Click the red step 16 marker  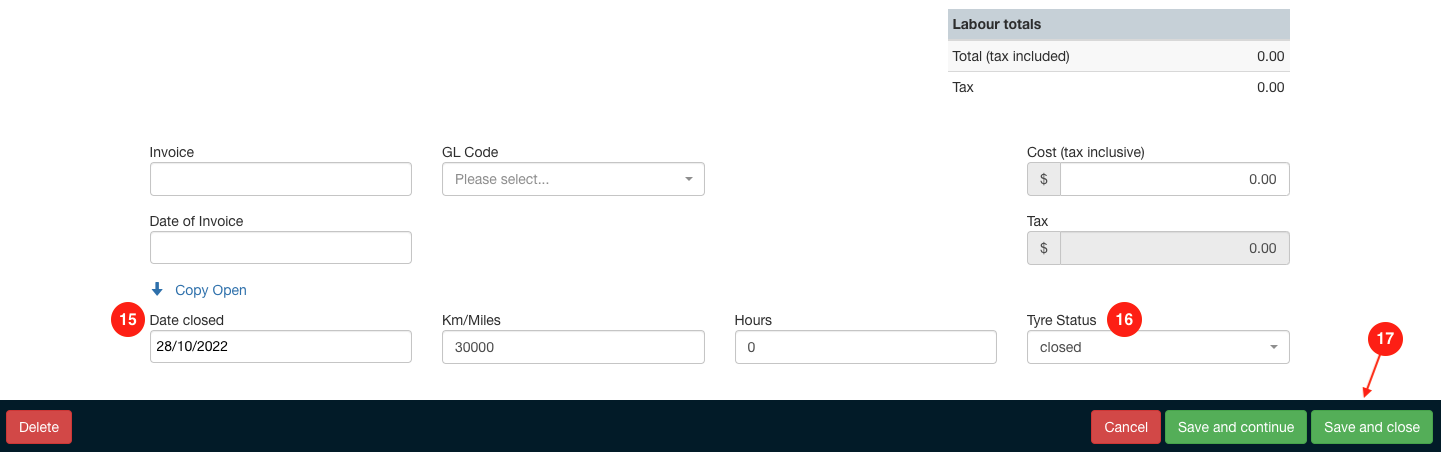click(1124, 320)
